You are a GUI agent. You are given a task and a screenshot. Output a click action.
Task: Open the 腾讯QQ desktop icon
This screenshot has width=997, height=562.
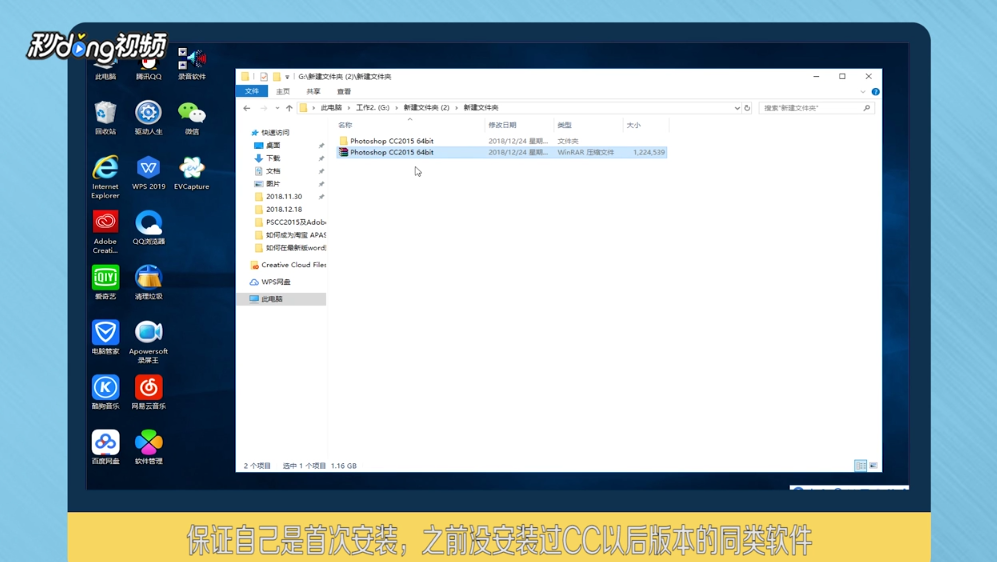click(x=148, y=67)
